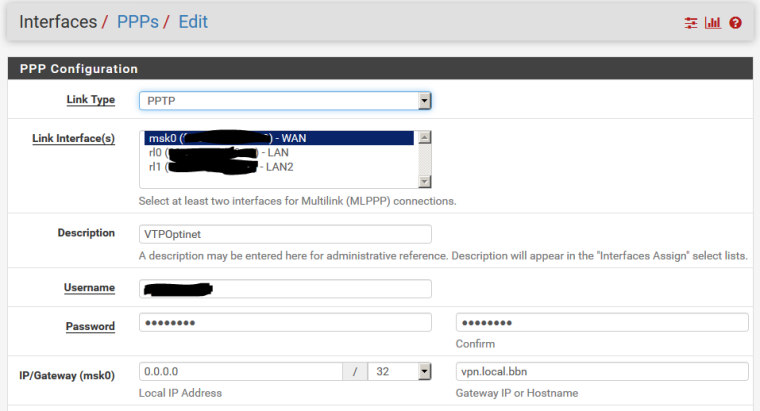Focus the Local IP Address field
This screenshot has height=411, width=760.
coord(241,372)
